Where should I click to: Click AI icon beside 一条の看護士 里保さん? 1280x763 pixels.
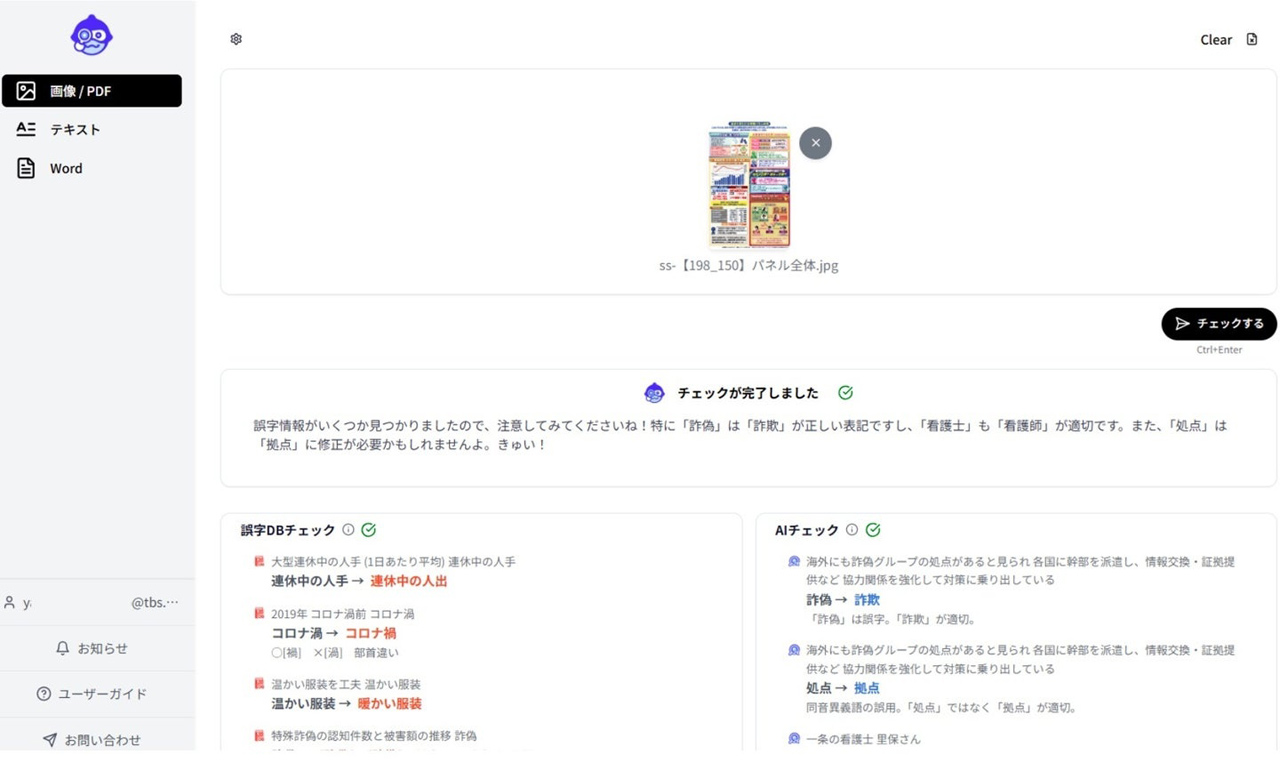click(x=794, y=739)
